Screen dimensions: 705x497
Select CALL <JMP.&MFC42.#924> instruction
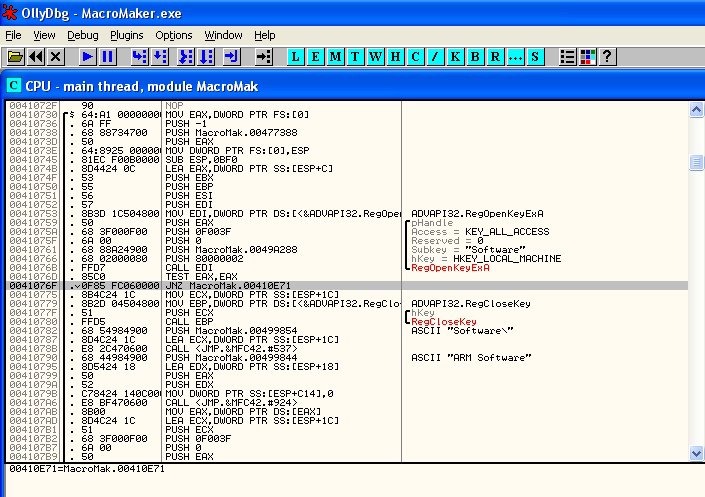coord(231,403)
